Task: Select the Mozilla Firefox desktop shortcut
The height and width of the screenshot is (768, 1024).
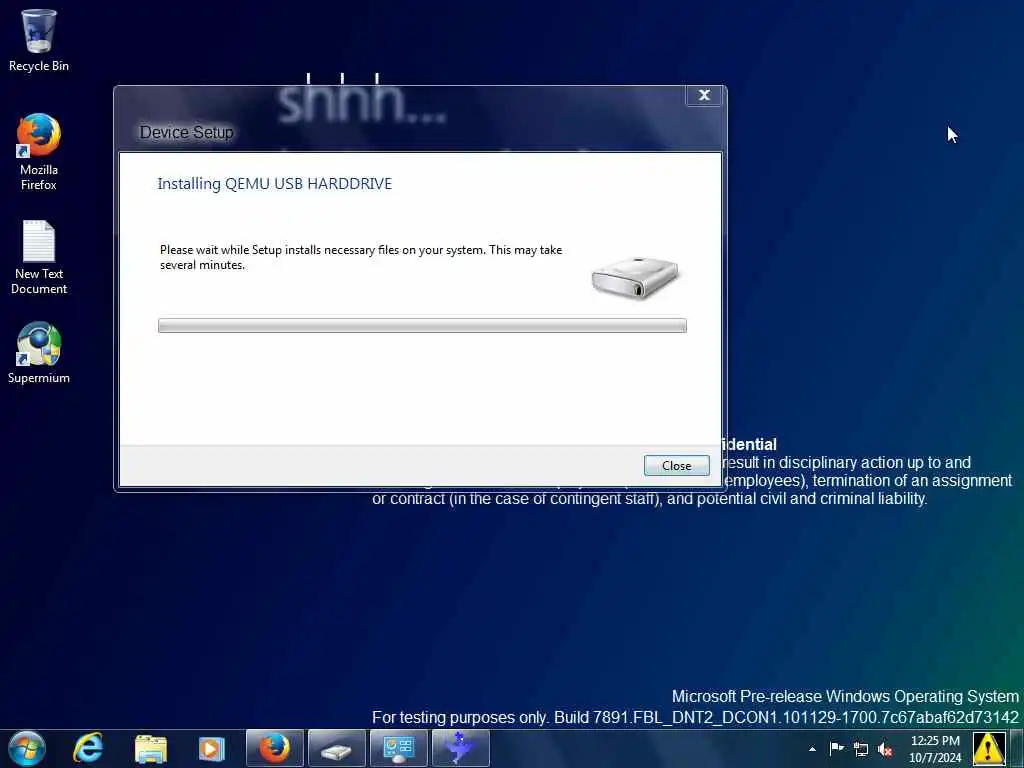Action: click(39, 152)
